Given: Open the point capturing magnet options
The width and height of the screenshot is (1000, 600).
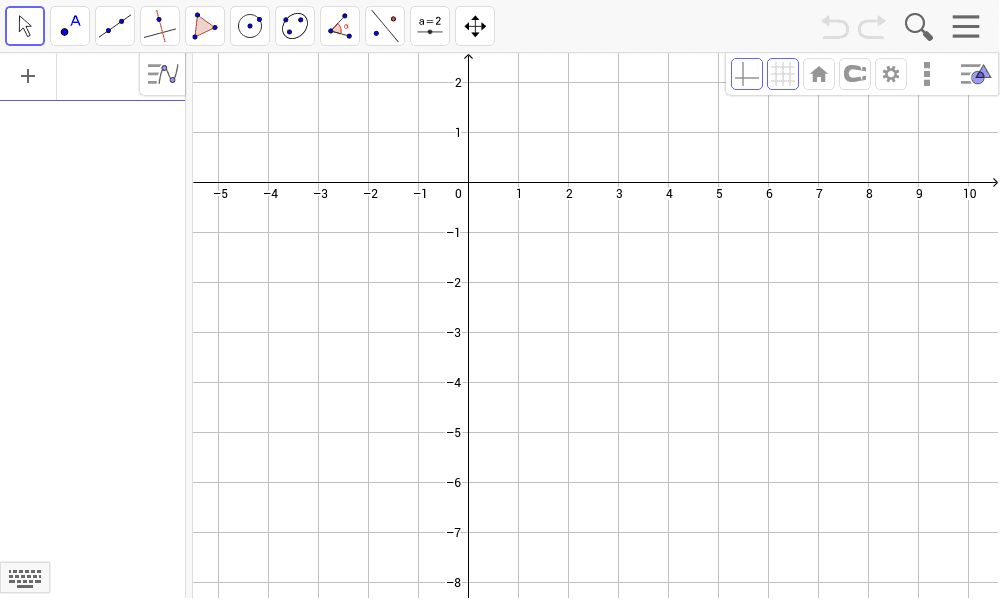Looking at the screenshot, I should 855,75.
